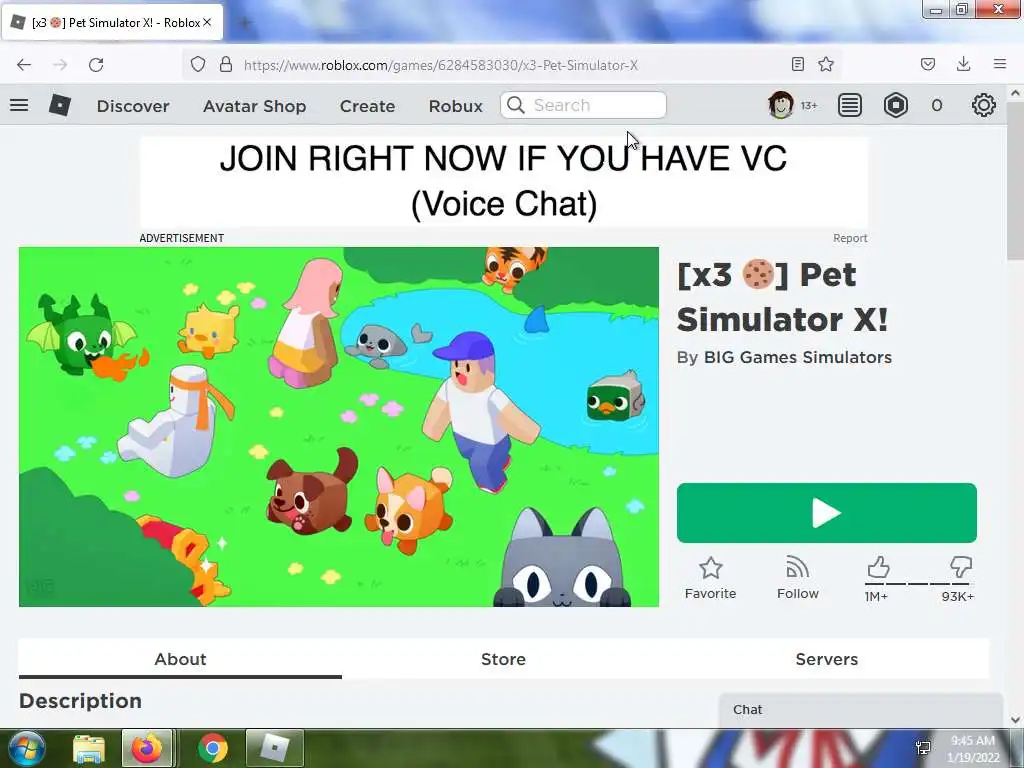Open the Roblox hamburger navigation menu

(x=19, y=105)
